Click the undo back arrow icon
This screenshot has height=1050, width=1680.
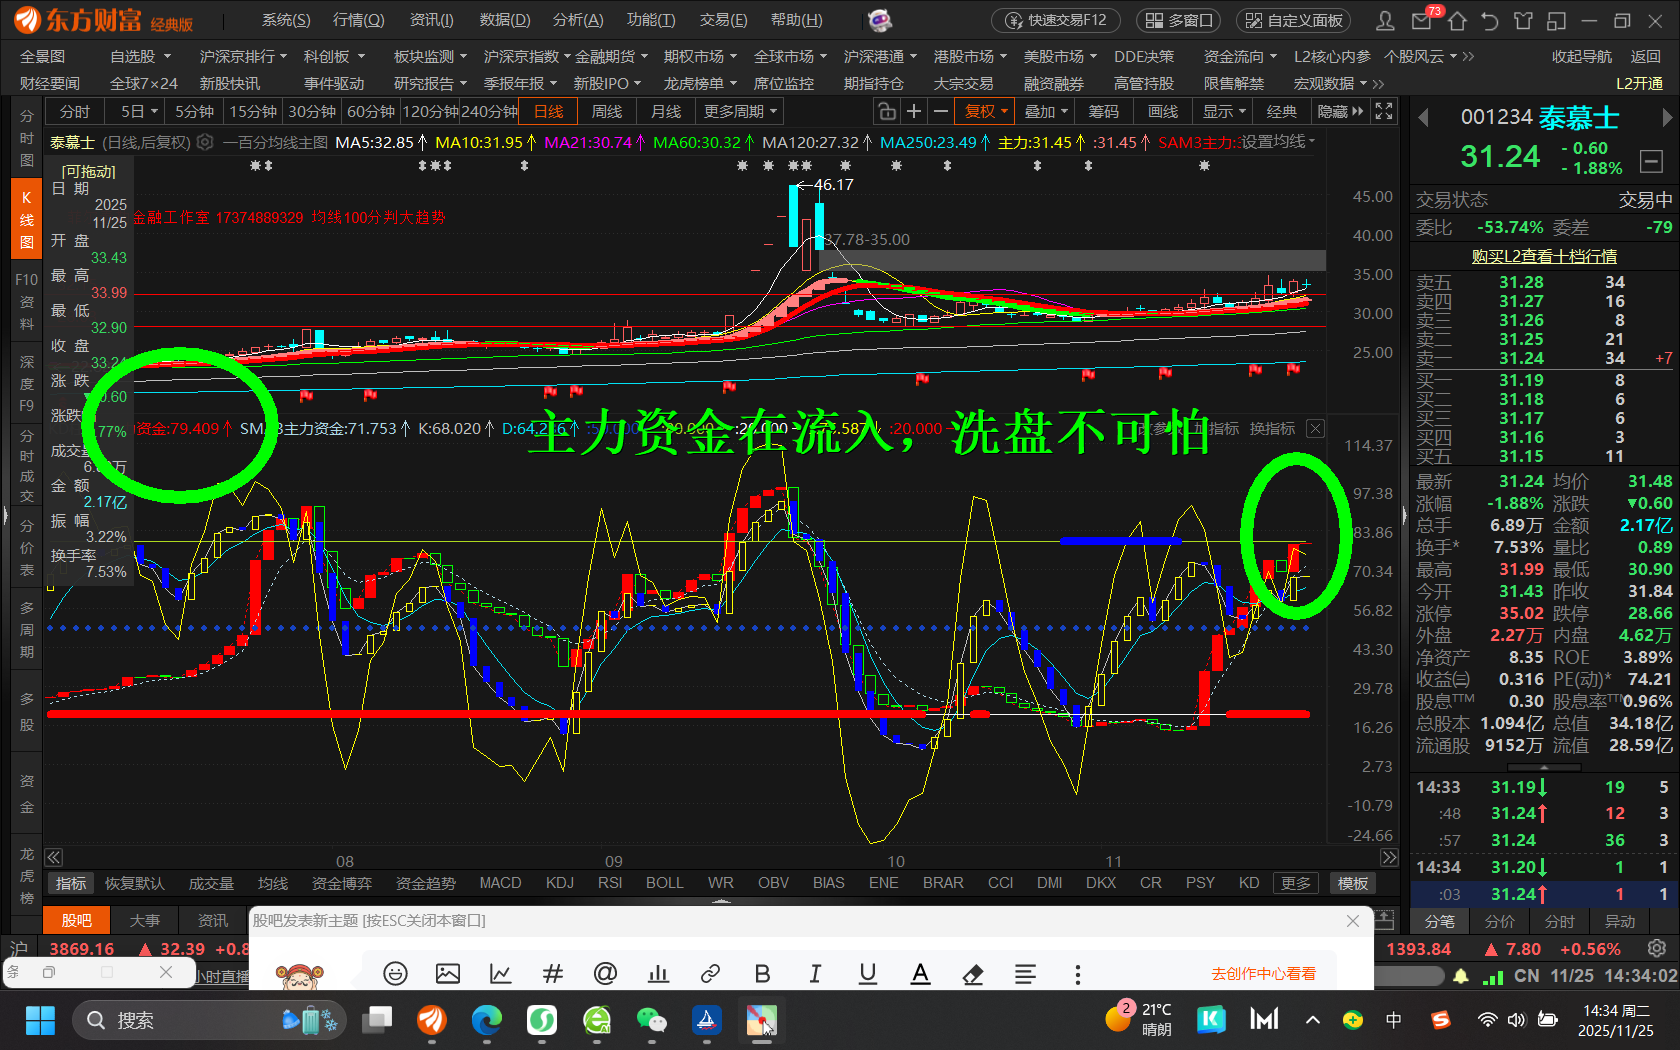(1490, 20)
